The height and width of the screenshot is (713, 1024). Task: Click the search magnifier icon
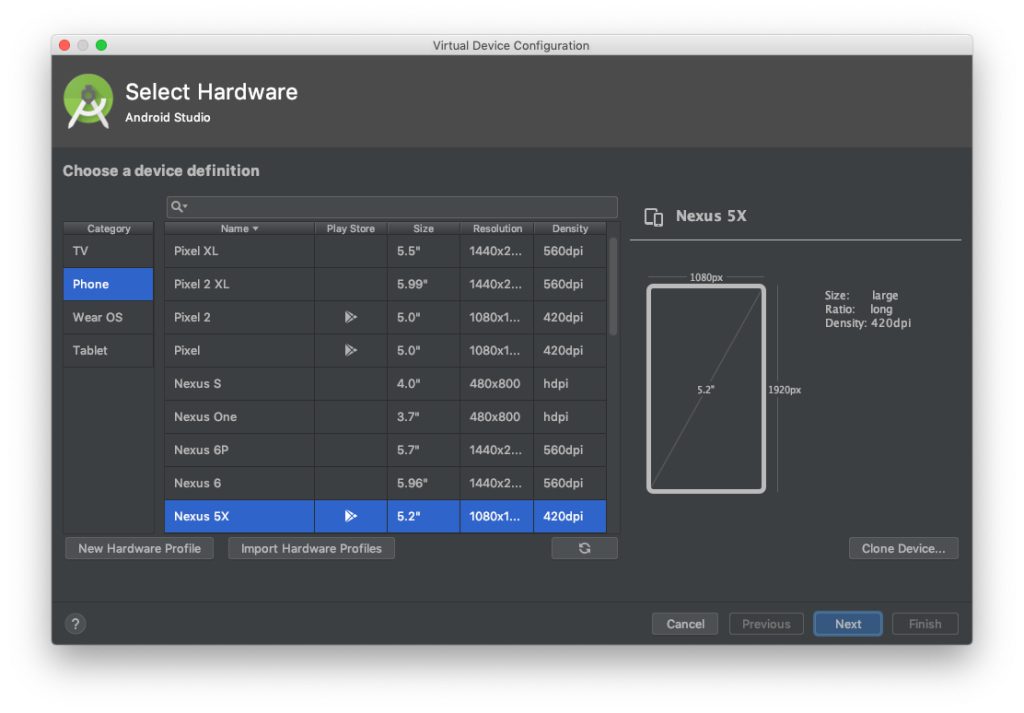coord(178,207)
